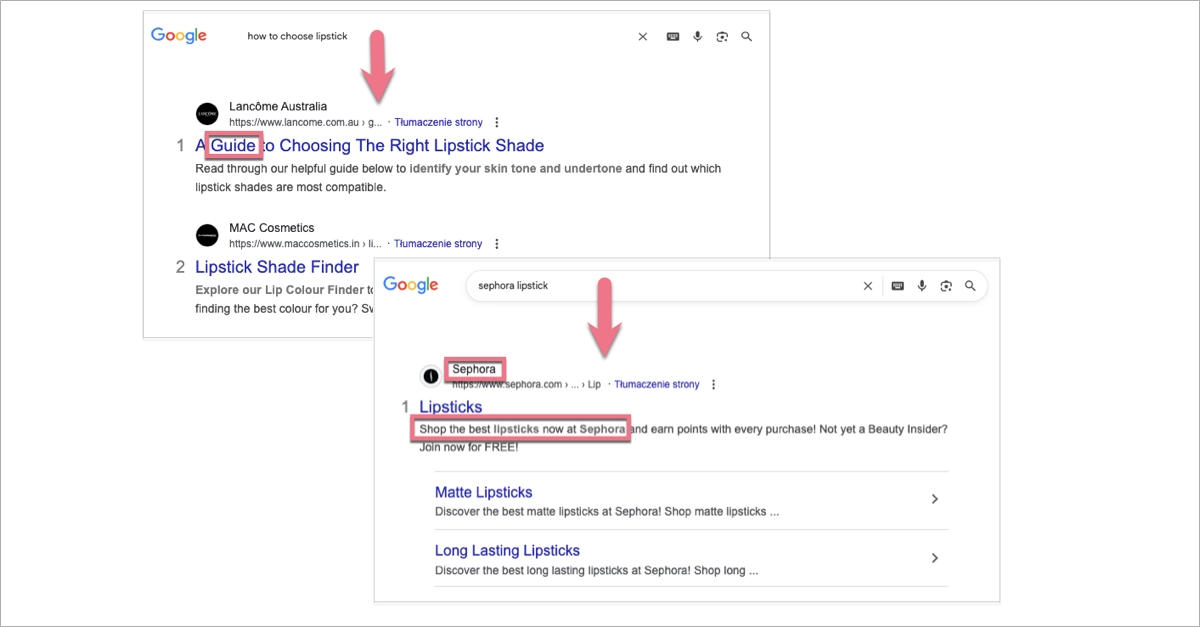The height and width of the screenshot is (627, 1200).
Task: Clear the 'sephora lipstick' query with the X
Action: [867, 285]
